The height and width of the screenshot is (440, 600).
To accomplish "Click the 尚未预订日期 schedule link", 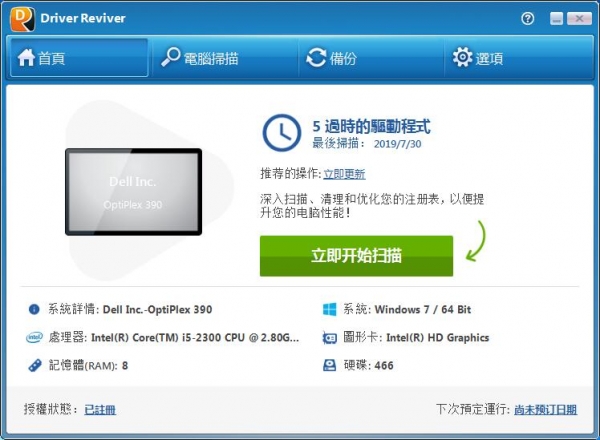I will pos(546,410).
